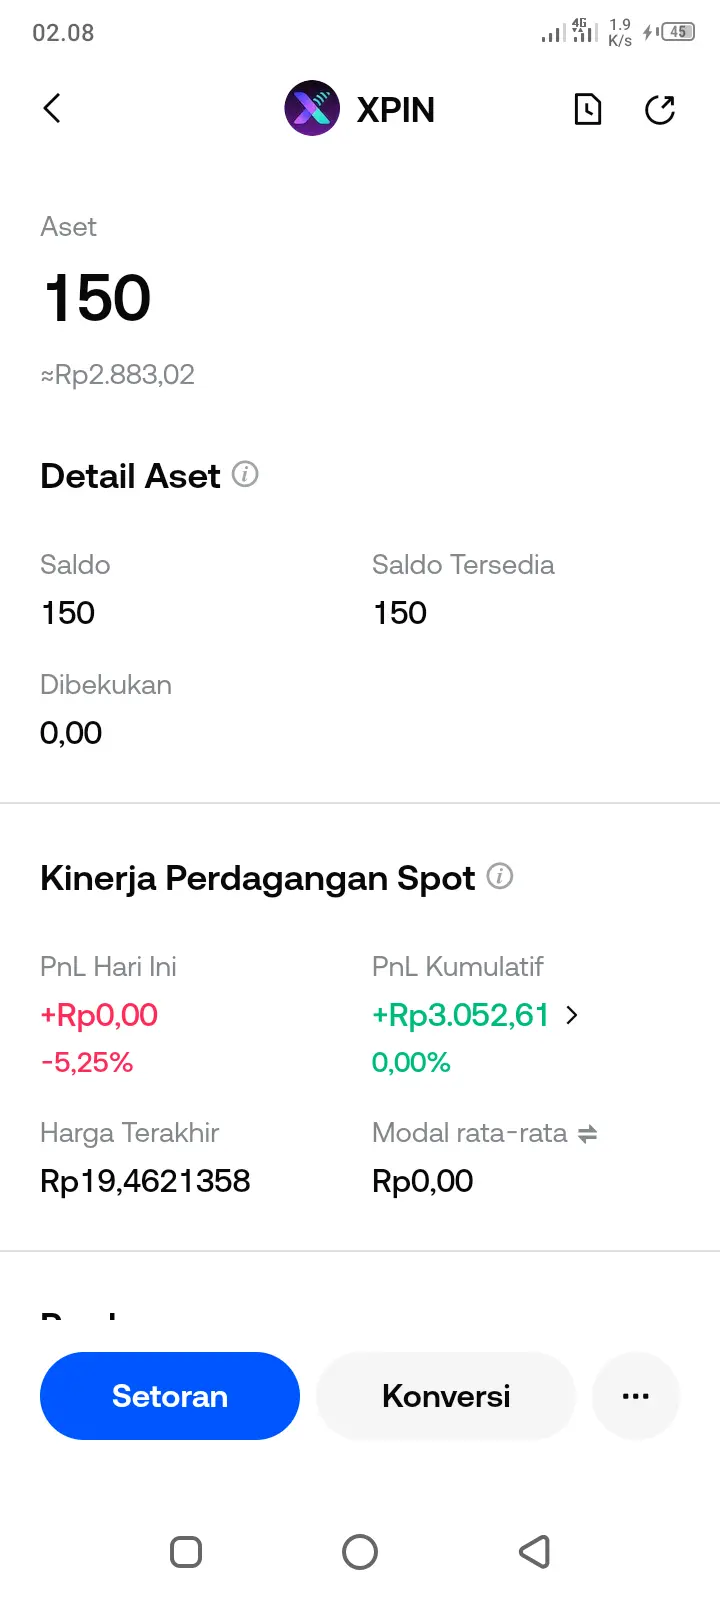Viewport: 720px width, 1600px height.
Task: Open info icon beside Kinerja Perdagangan Spot
Action: (500, 876)
